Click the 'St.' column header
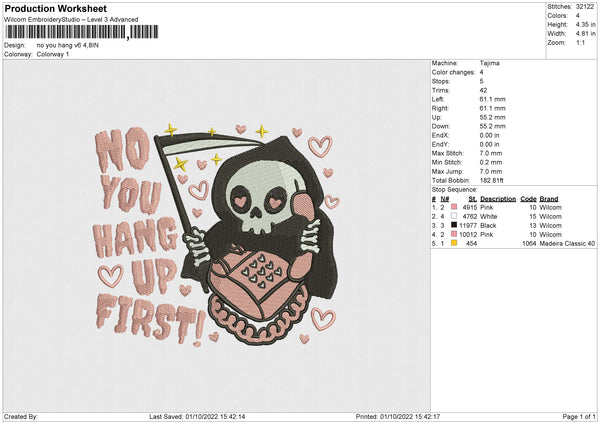600x424 pixels. pos(473,199)
